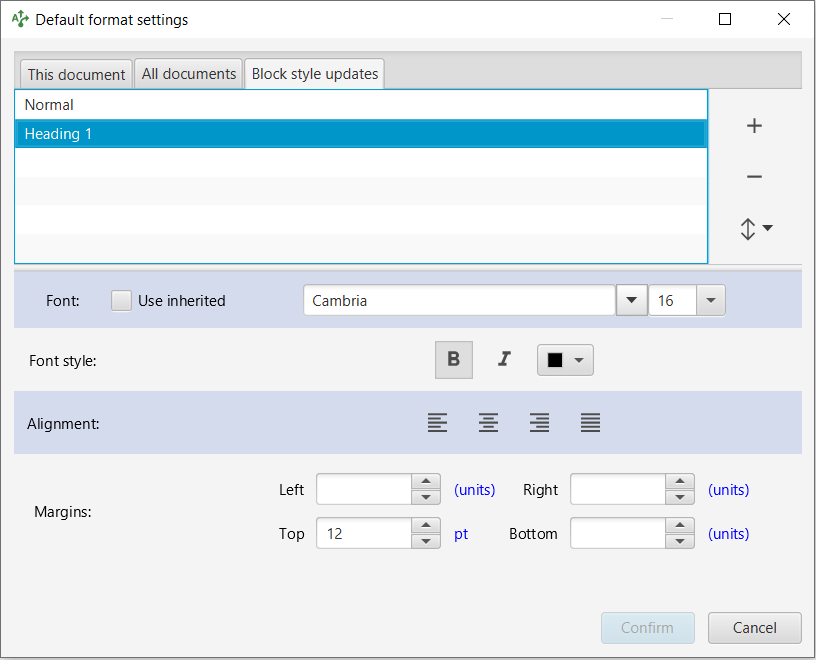The image size is (816, 660).
Task: Click the Bottom margin units link
Action: (729, 534)
